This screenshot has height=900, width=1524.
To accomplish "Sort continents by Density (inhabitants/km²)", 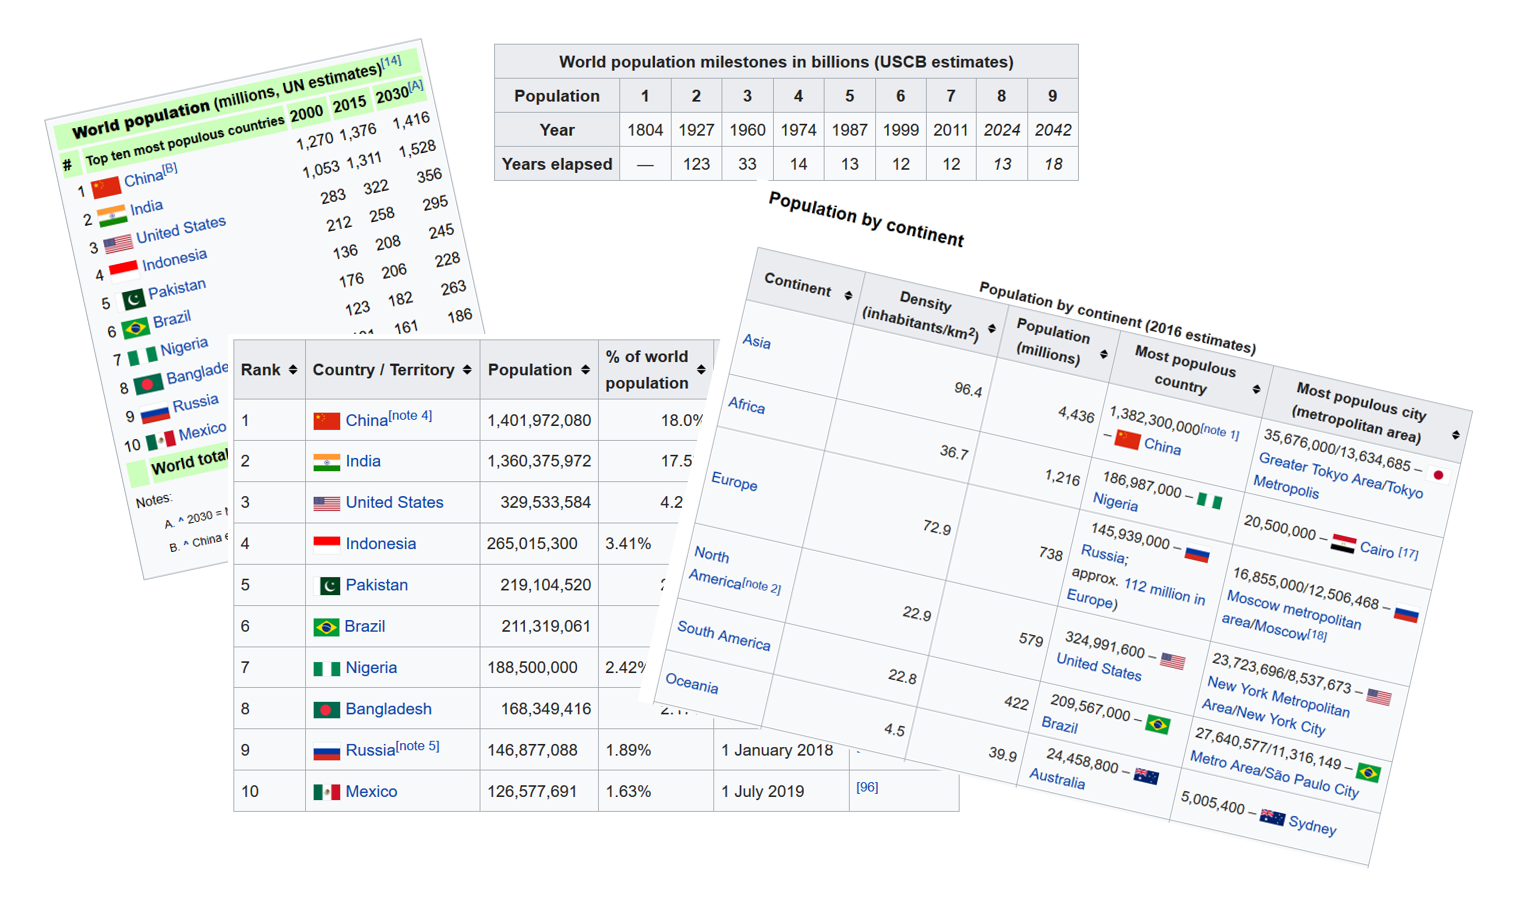I will (991, 329).
